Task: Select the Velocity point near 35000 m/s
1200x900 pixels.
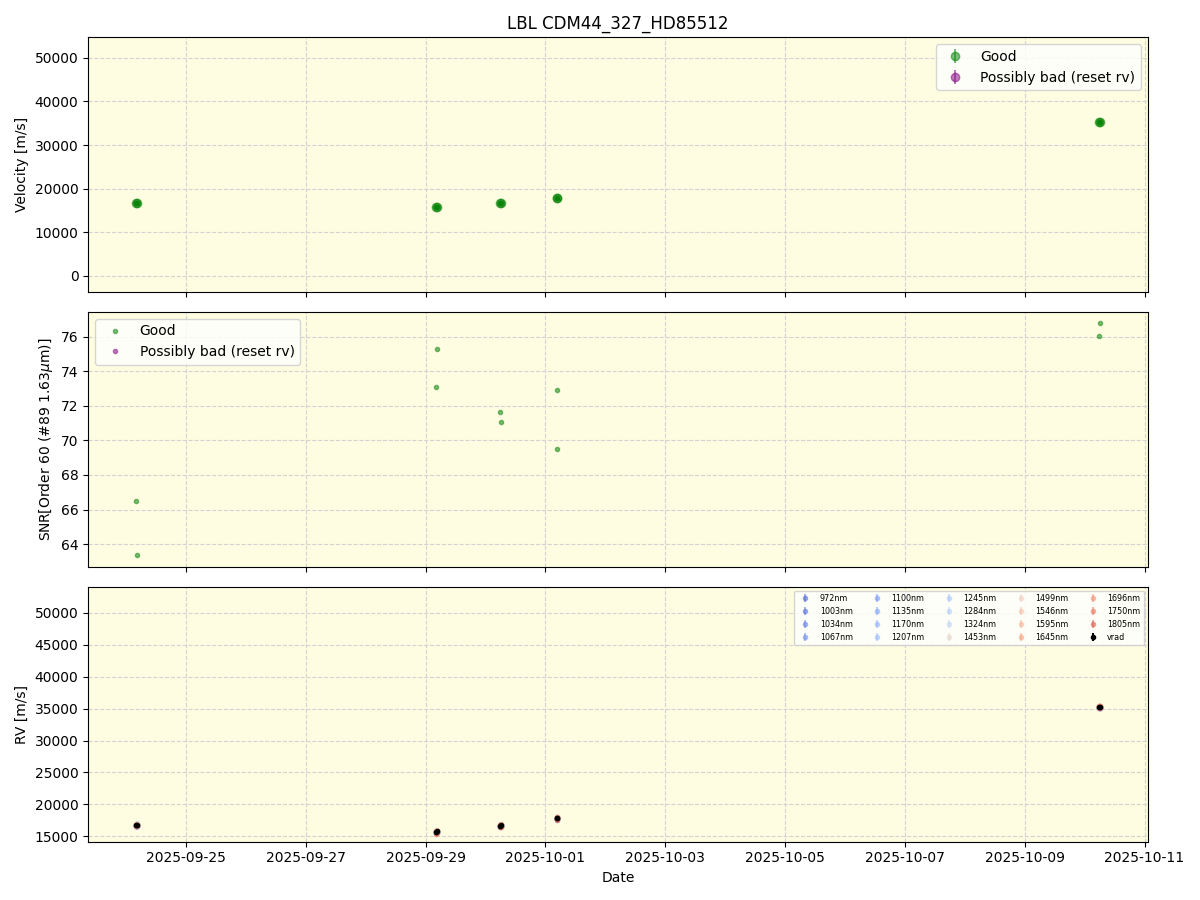Action: 1100,122
